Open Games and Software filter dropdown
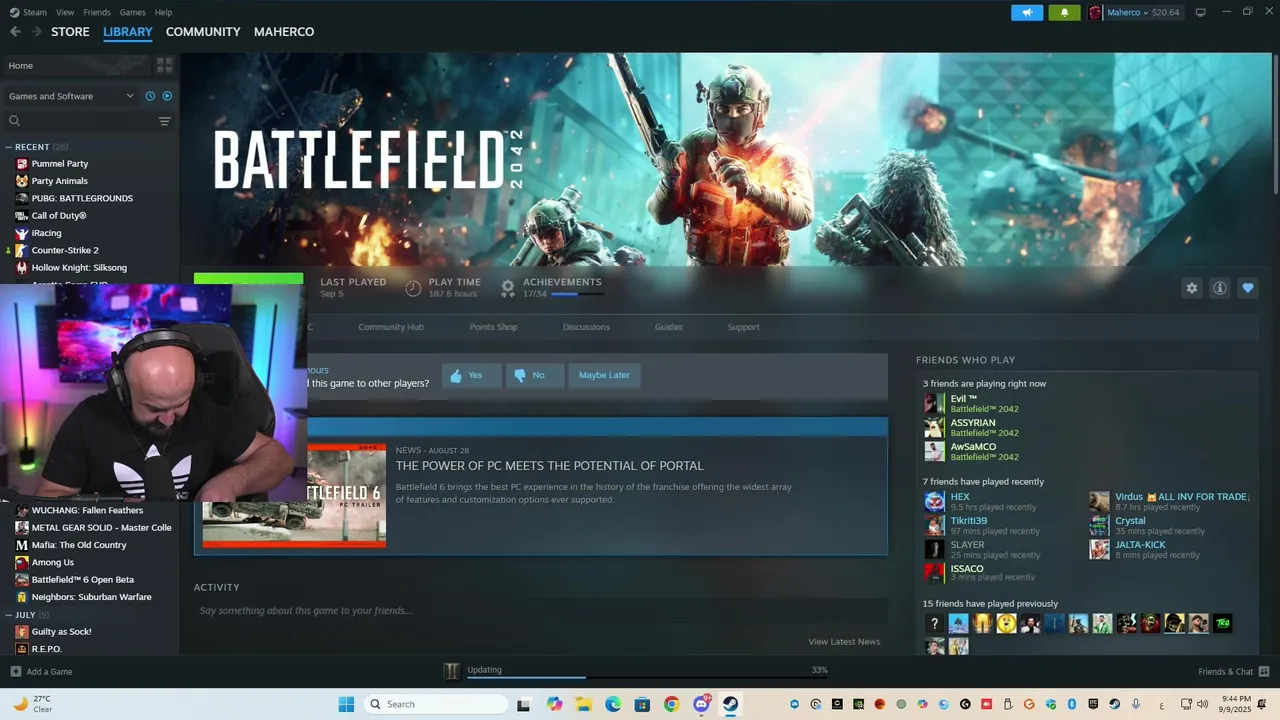 [71, 96]
